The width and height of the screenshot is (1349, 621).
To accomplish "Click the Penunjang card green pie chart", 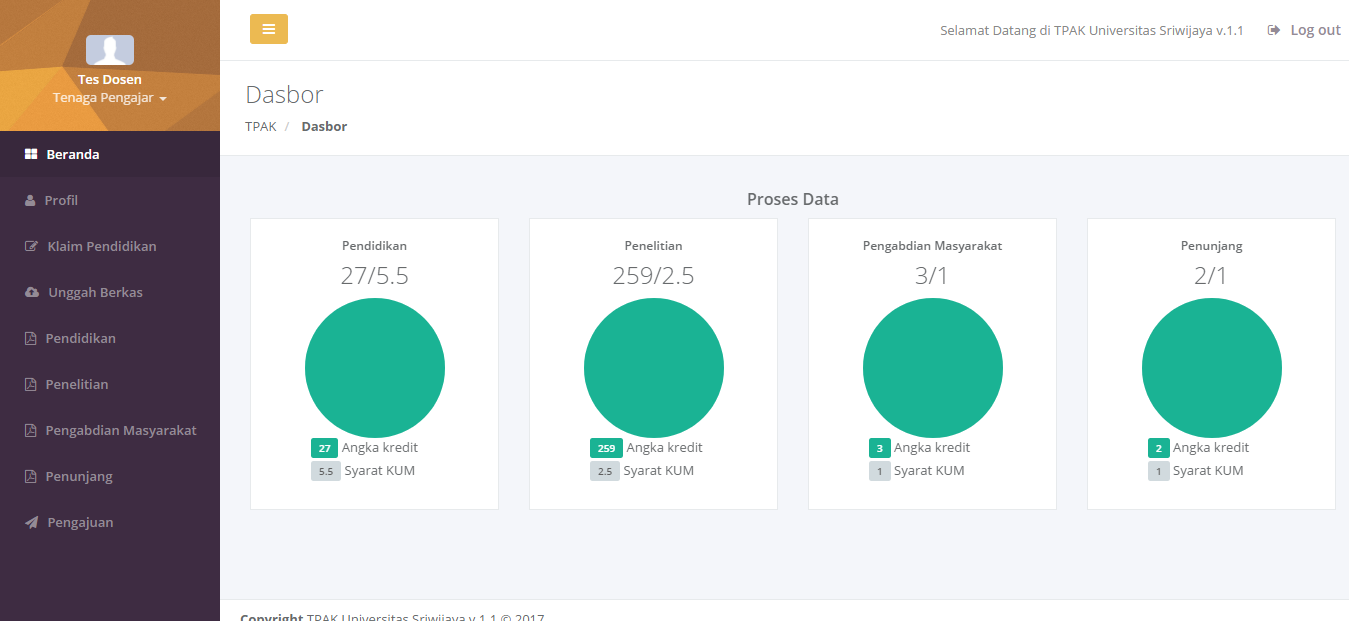I will coord(1211,368).
